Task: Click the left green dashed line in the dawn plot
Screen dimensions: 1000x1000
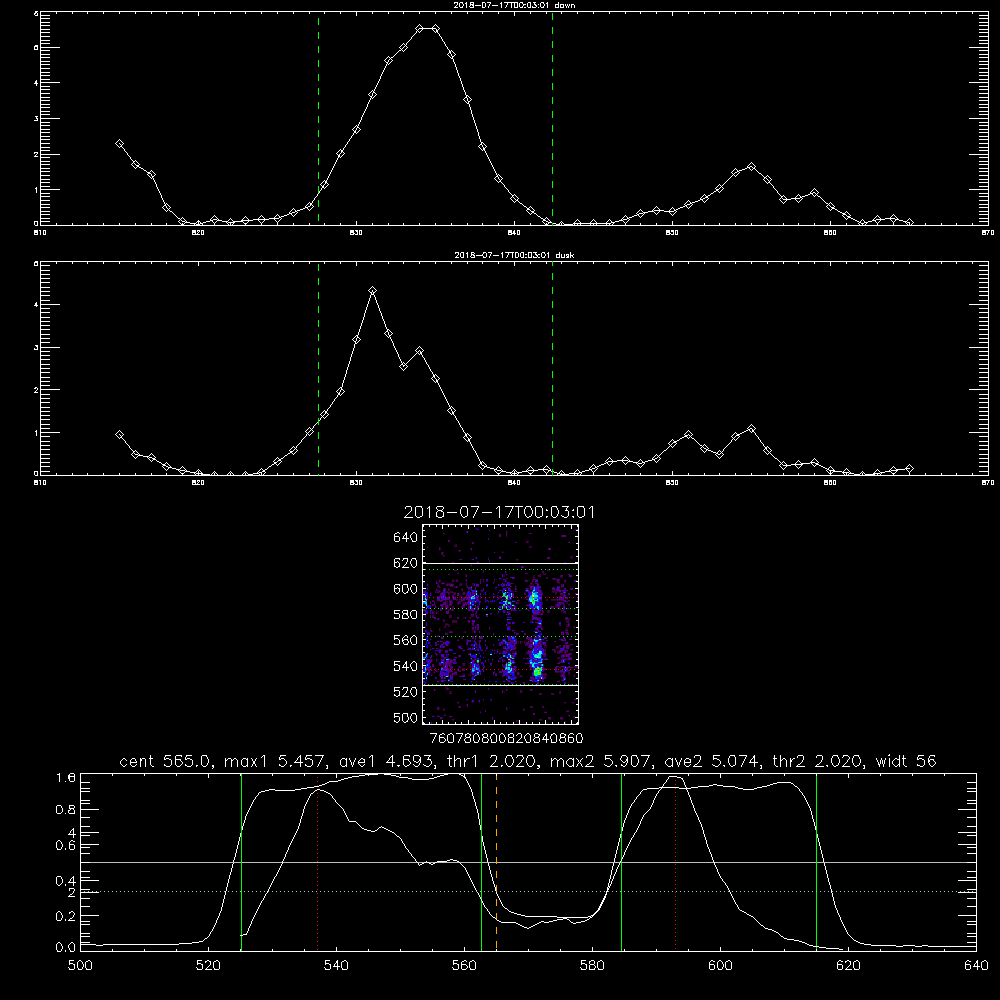Action: coord(318,119)
